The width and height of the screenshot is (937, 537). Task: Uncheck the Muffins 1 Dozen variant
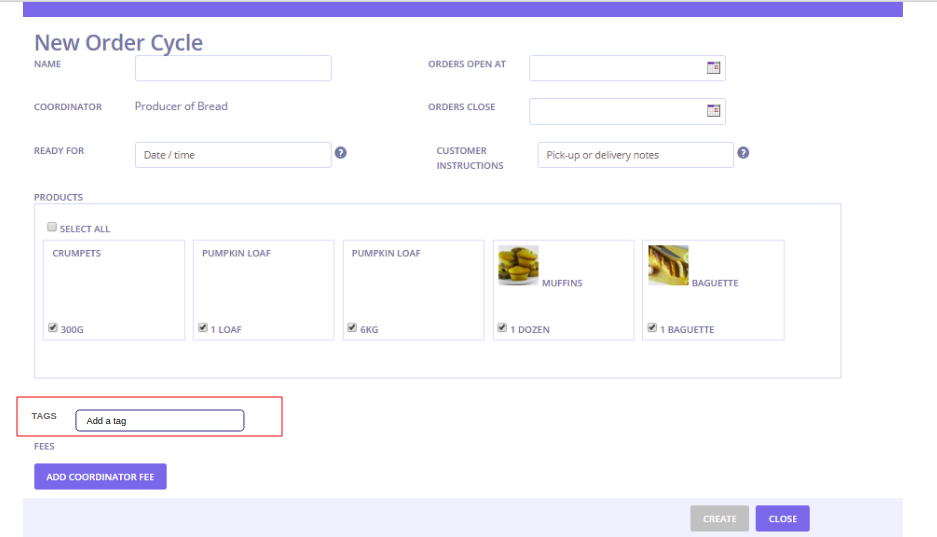point(502,327)
